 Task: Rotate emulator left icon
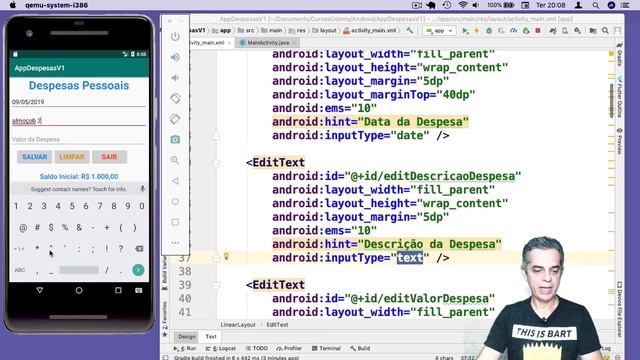click(x=175, y=98)
